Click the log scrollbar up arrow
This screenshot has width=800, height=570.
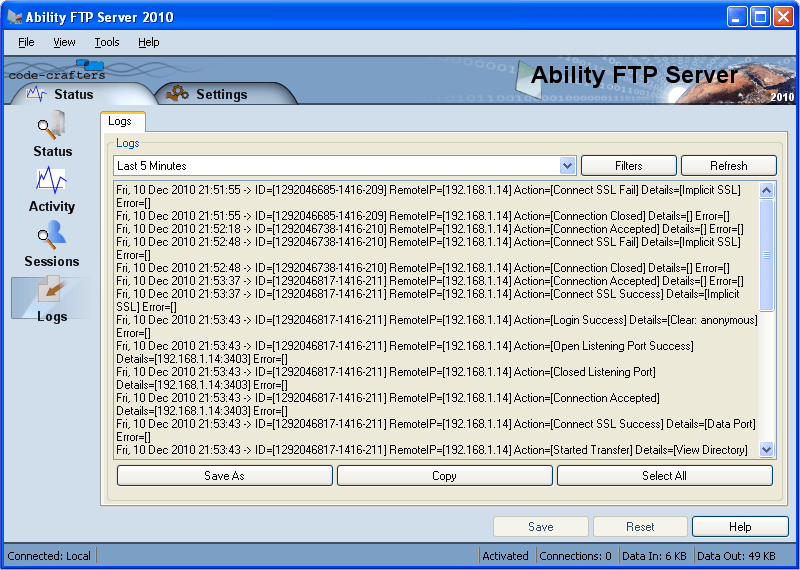(x=766, y=191)
